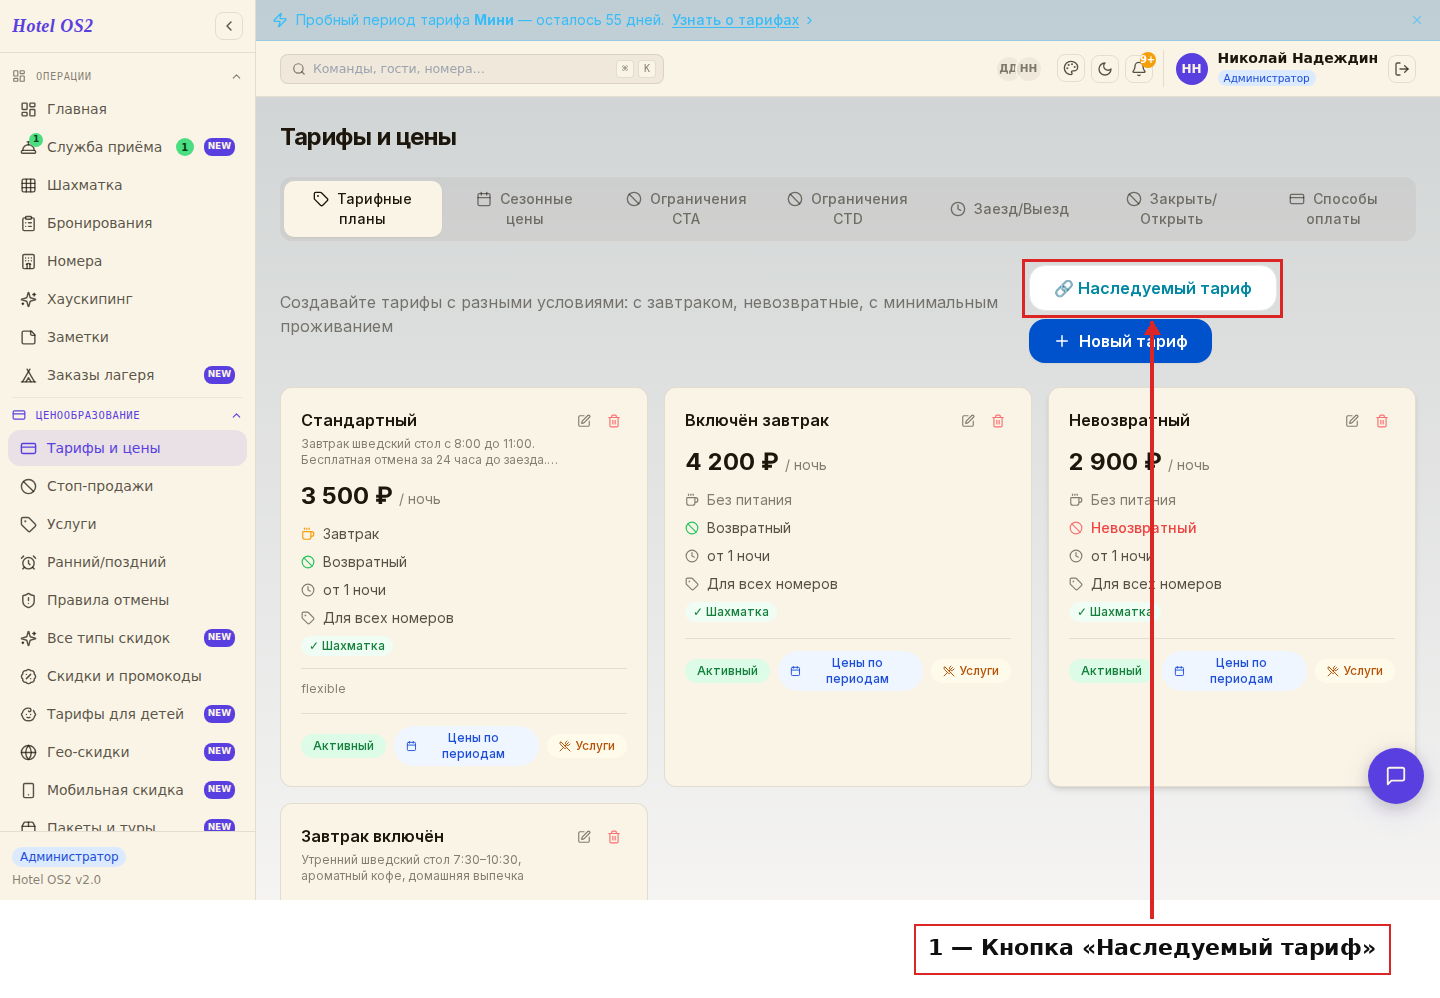Image resolution: width=1440 pixels, height=998 pixels.
Task: Open the color theme palette icon
Action: [x=1071, y=69]
